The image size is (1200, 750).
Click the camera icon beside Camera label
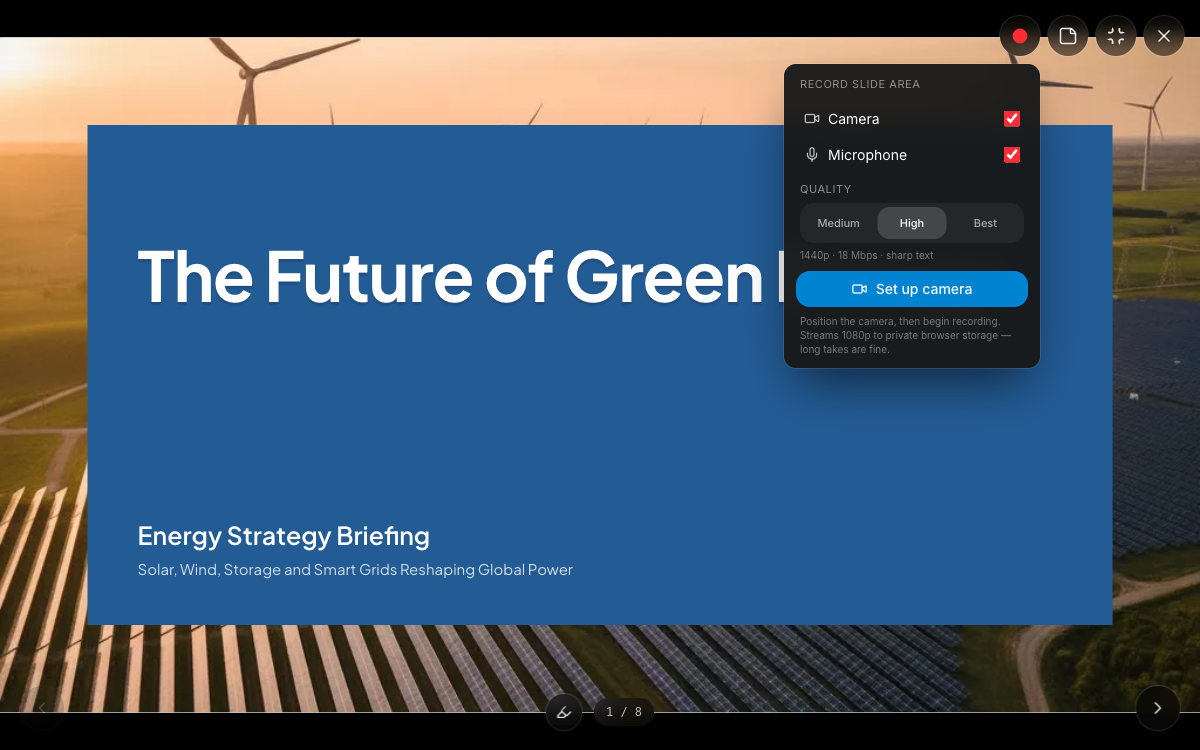click(812, 119)
